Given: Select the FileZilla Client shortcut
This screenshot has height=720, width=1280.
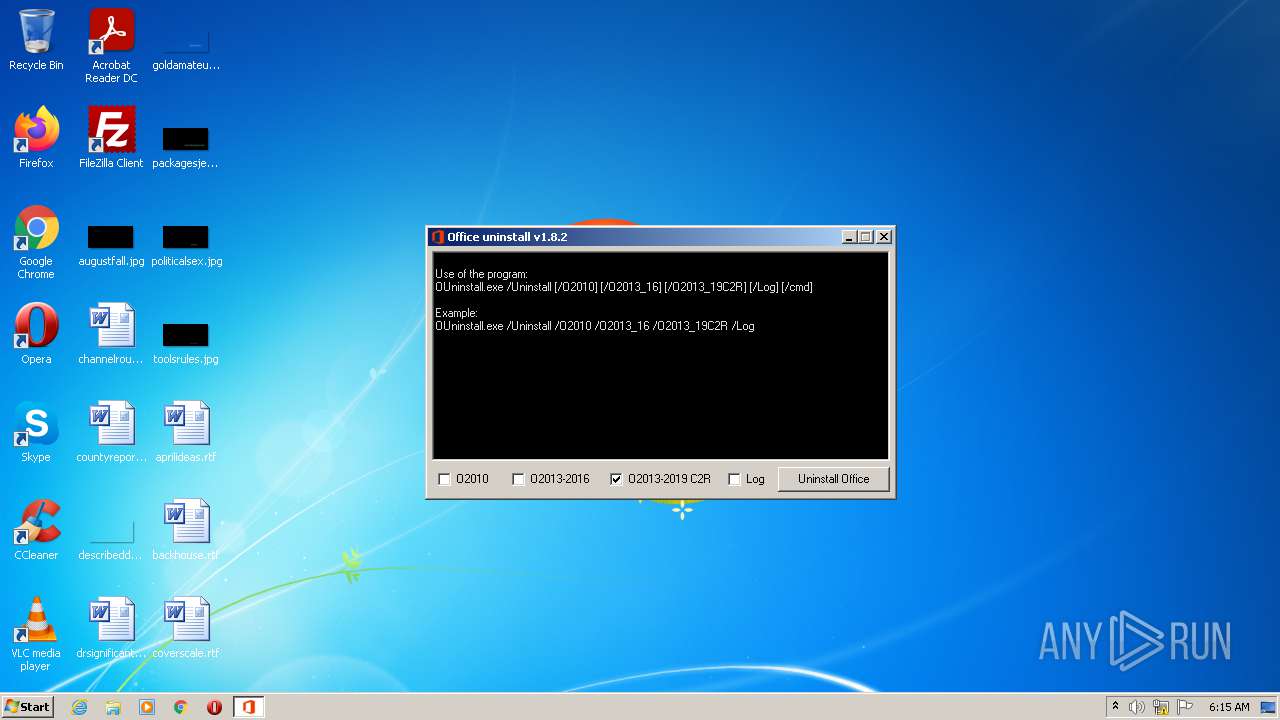Looking at the screenshot, I should click(111, 137).
